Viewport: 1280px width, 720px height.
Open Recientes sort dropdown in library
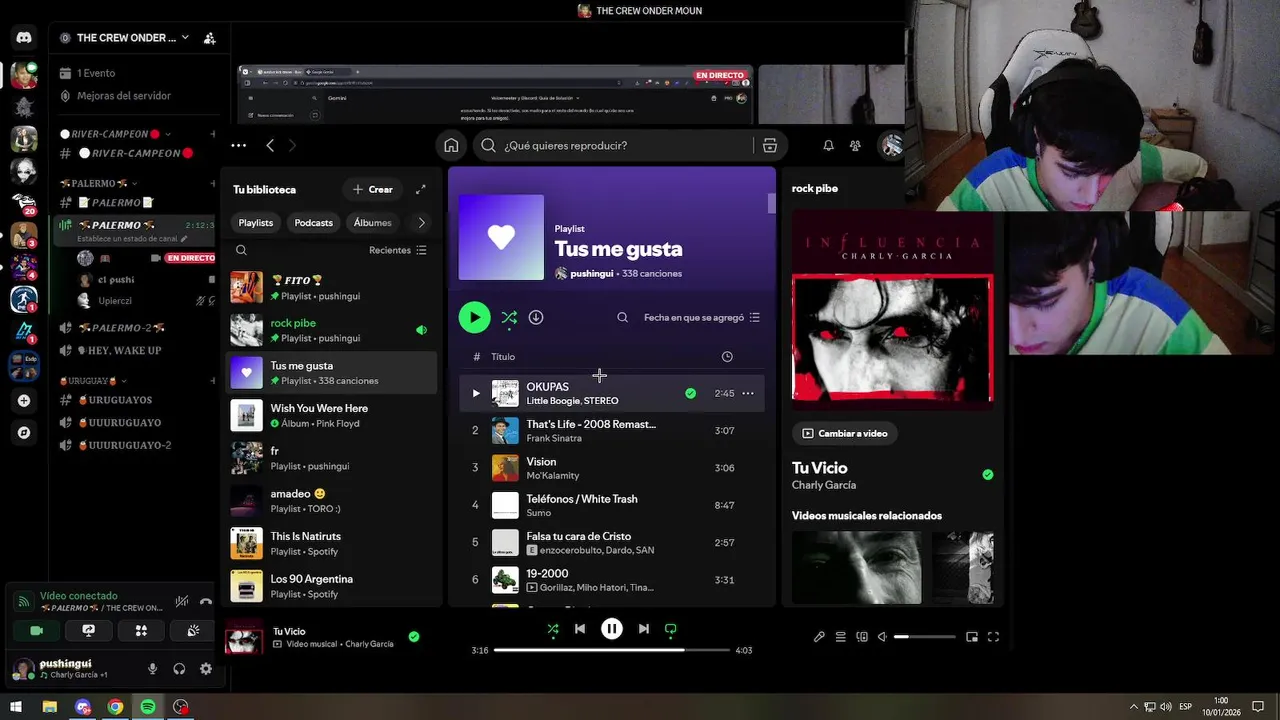click(x=398, y=250)
